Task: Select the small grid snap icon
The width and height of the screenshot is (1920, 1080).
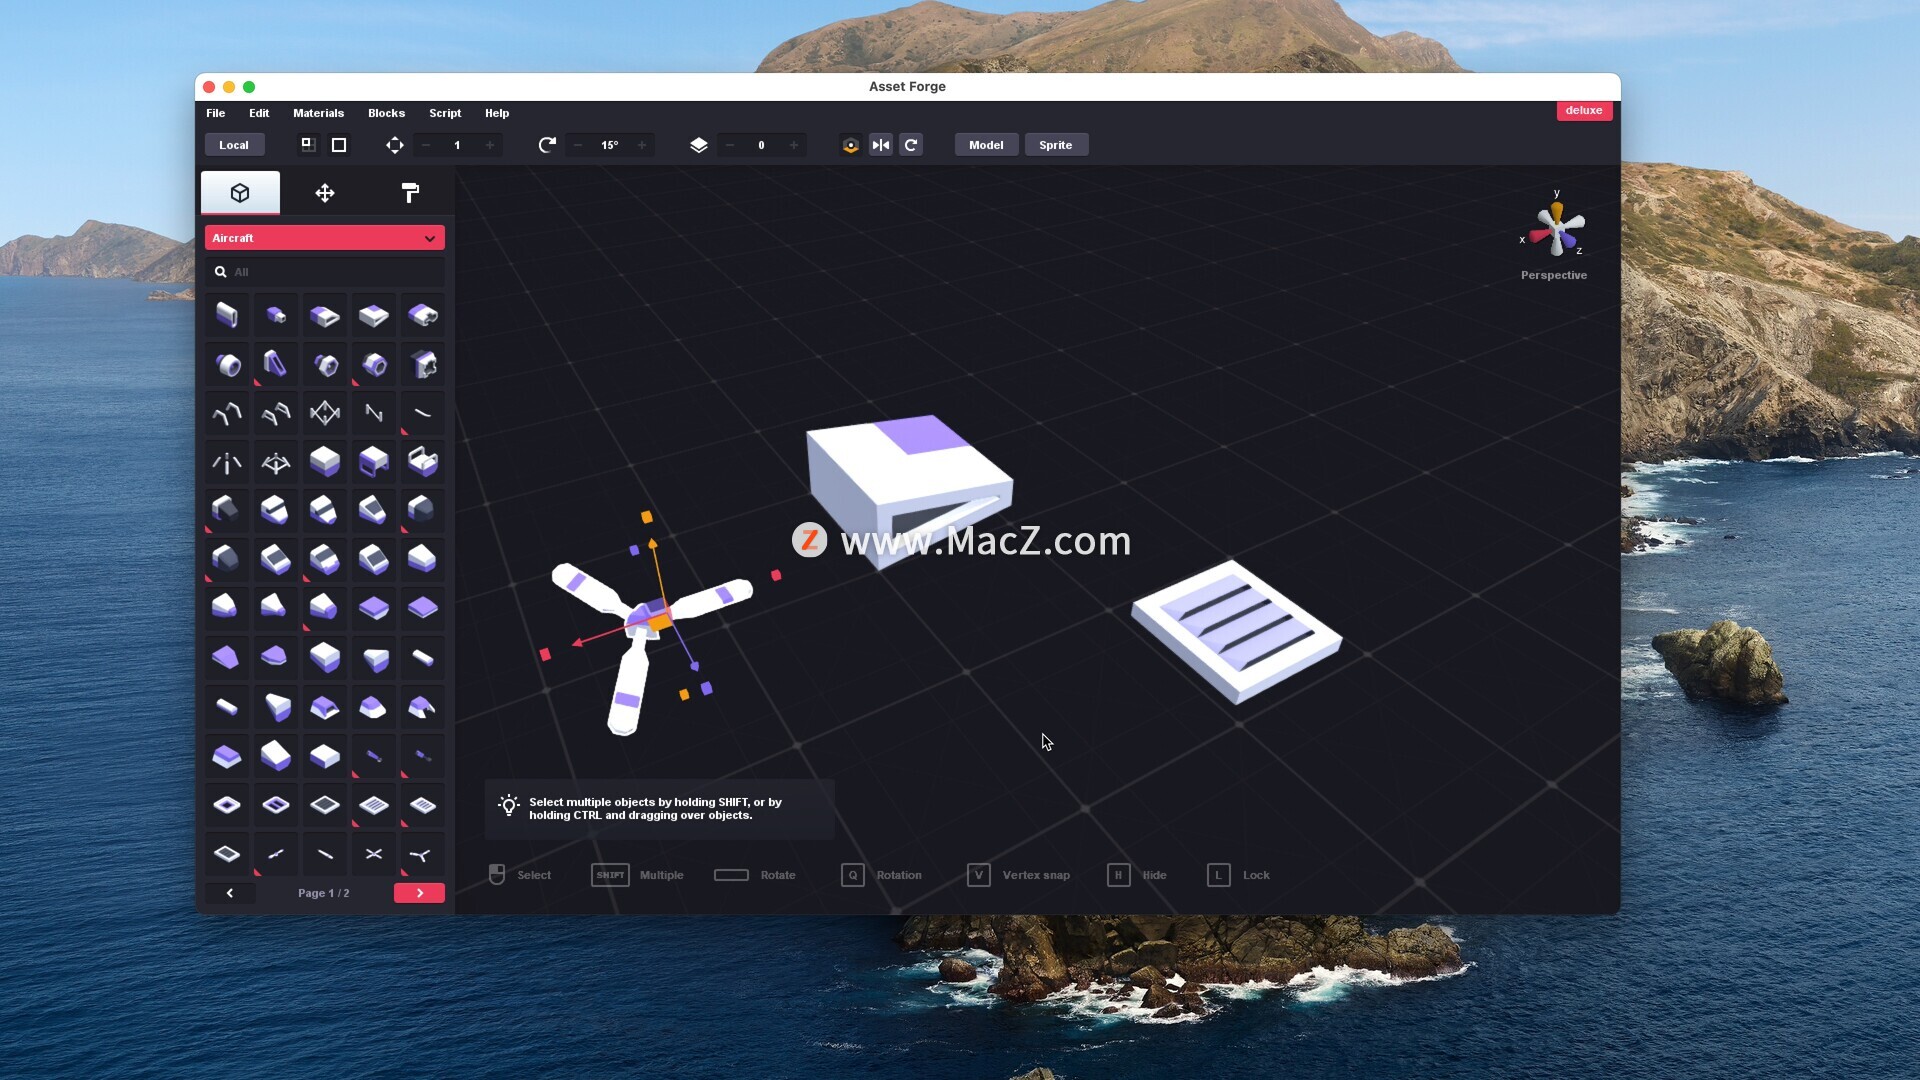Action: [x=308, y=145]
